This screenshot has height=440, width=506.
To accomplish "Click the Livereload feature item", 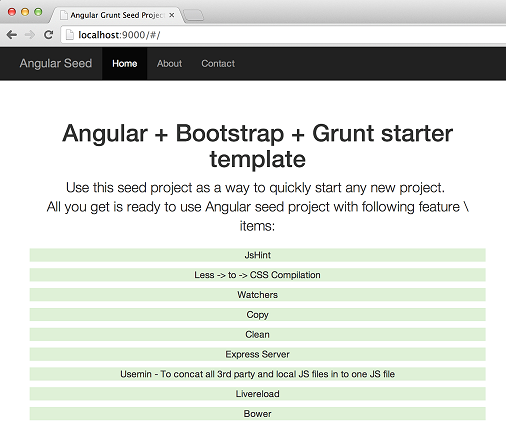I will point(257,394).
